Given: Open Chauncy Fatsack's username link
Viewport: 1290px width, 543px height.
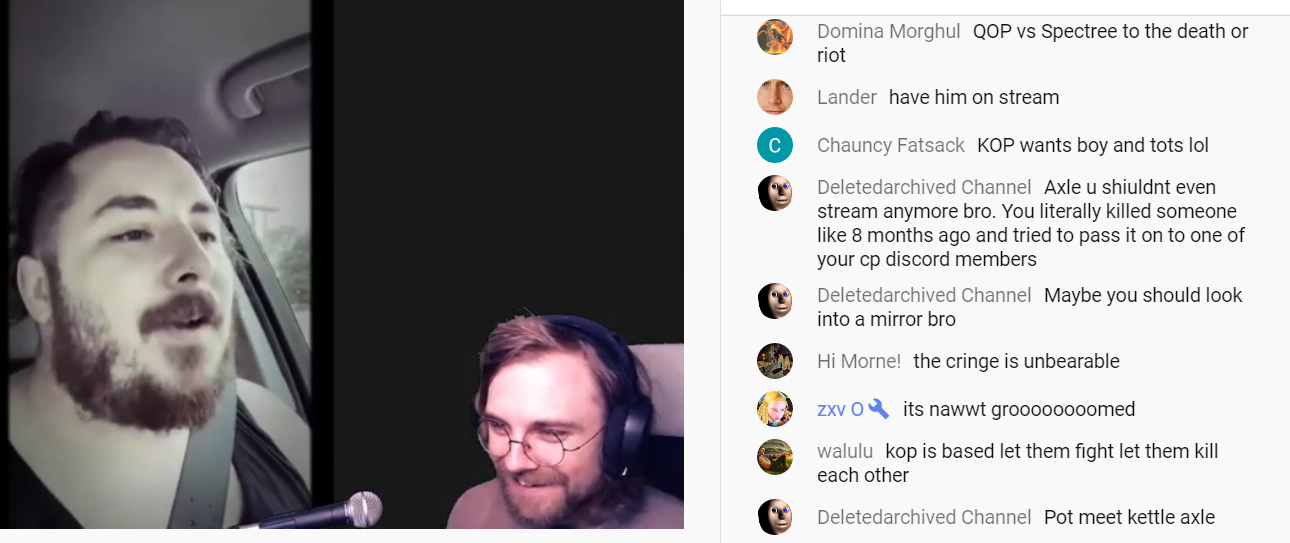Looking at the screenshot, I should click(x=891, y=145).
